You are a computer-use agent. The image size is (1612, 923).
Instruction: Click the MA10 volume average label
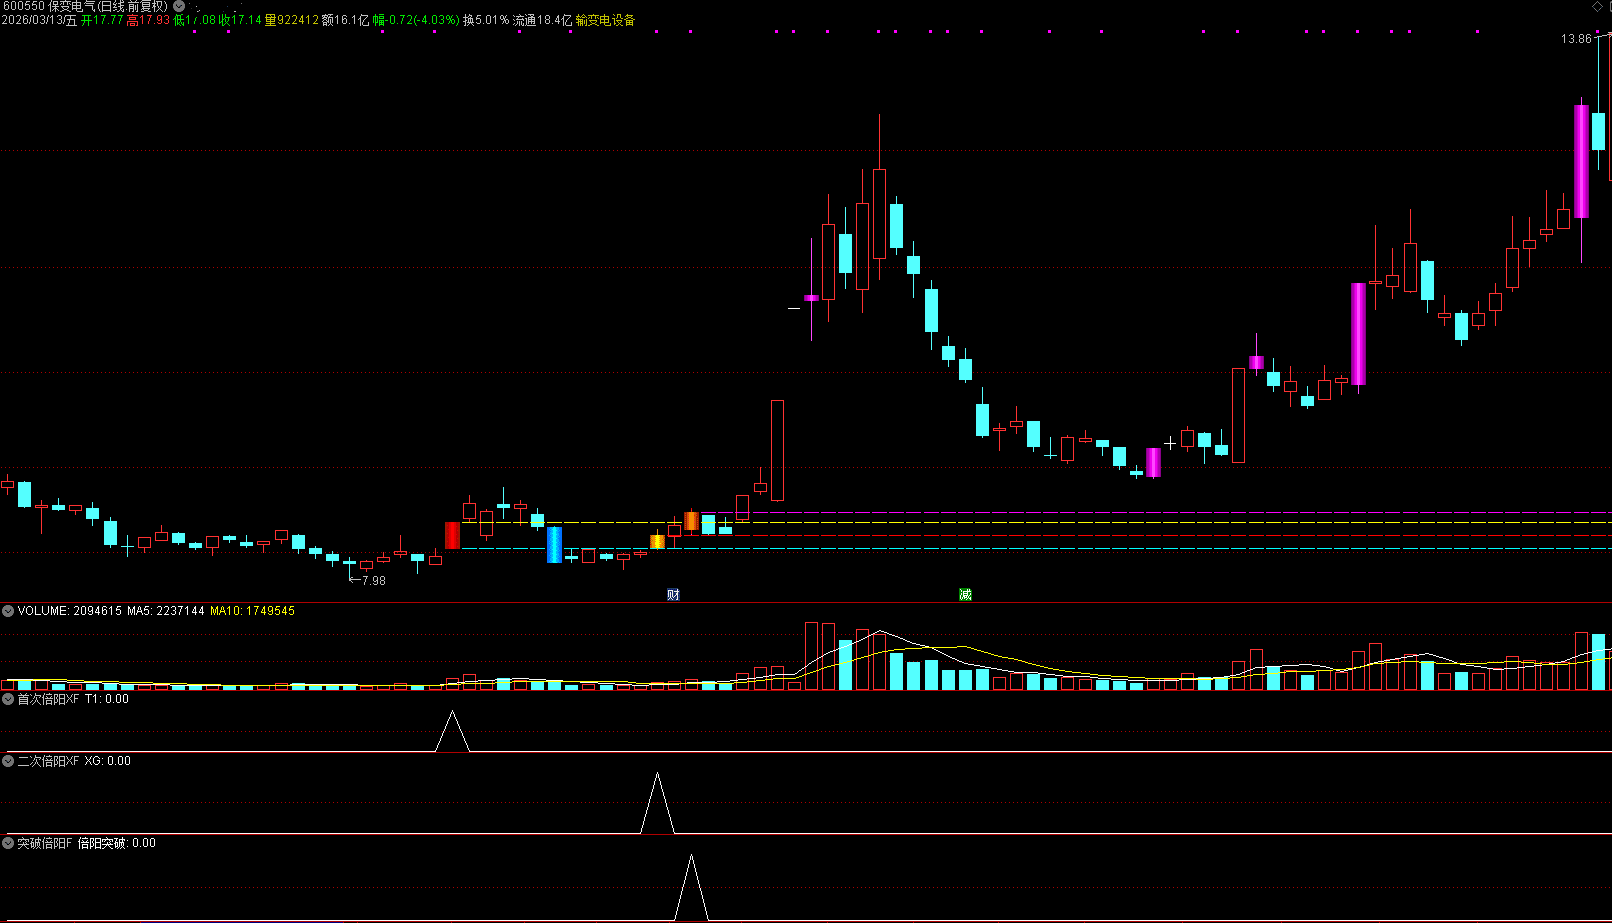[x=252, y=611]
